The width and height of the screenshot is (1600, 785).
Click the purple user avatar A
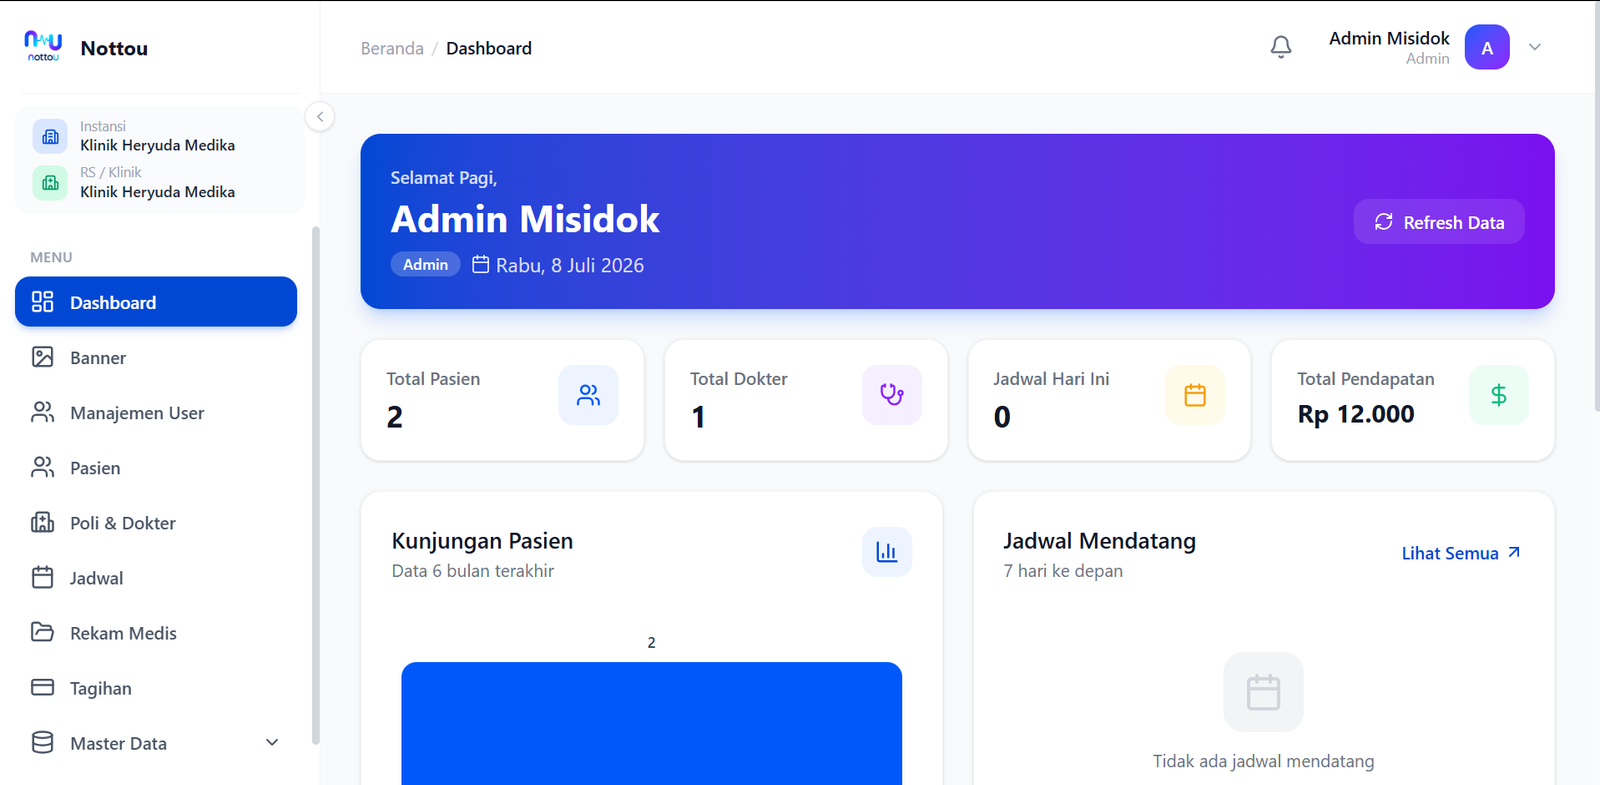coord(1487,47)
